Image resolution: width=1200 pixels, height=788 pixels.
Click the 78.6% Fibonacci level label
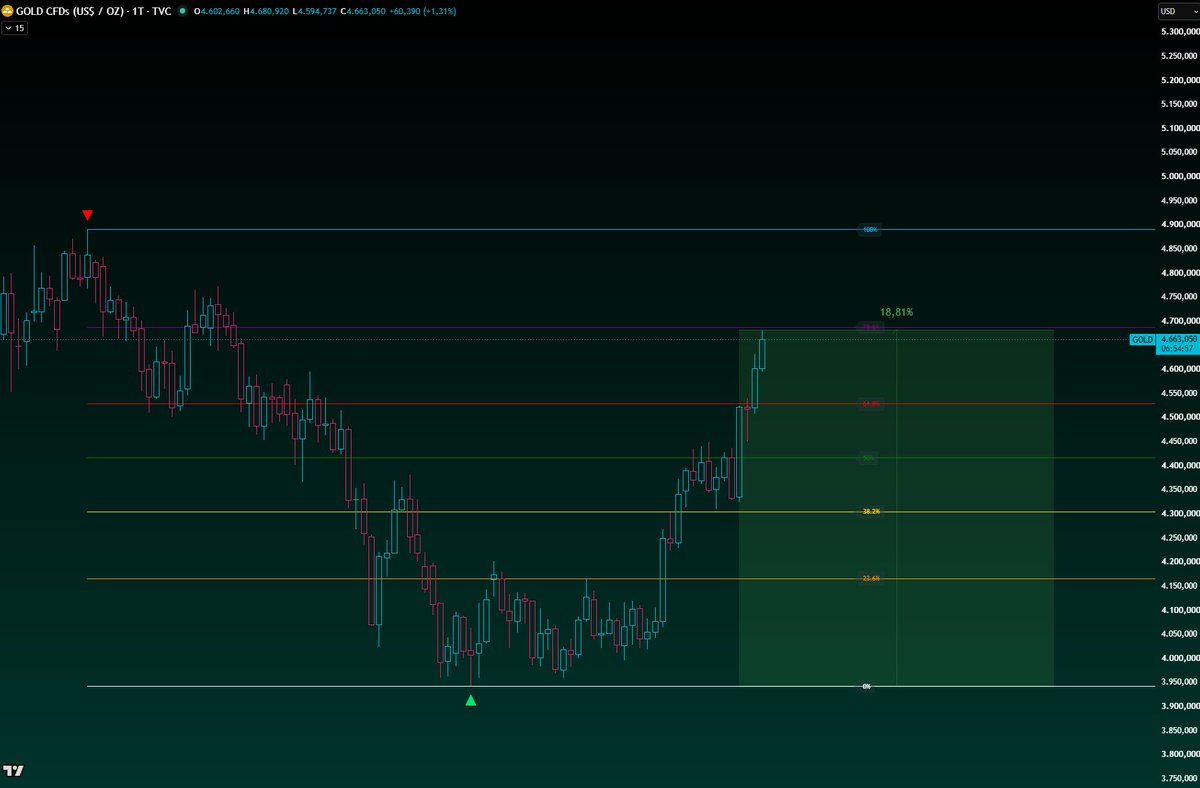click(870, 327)
